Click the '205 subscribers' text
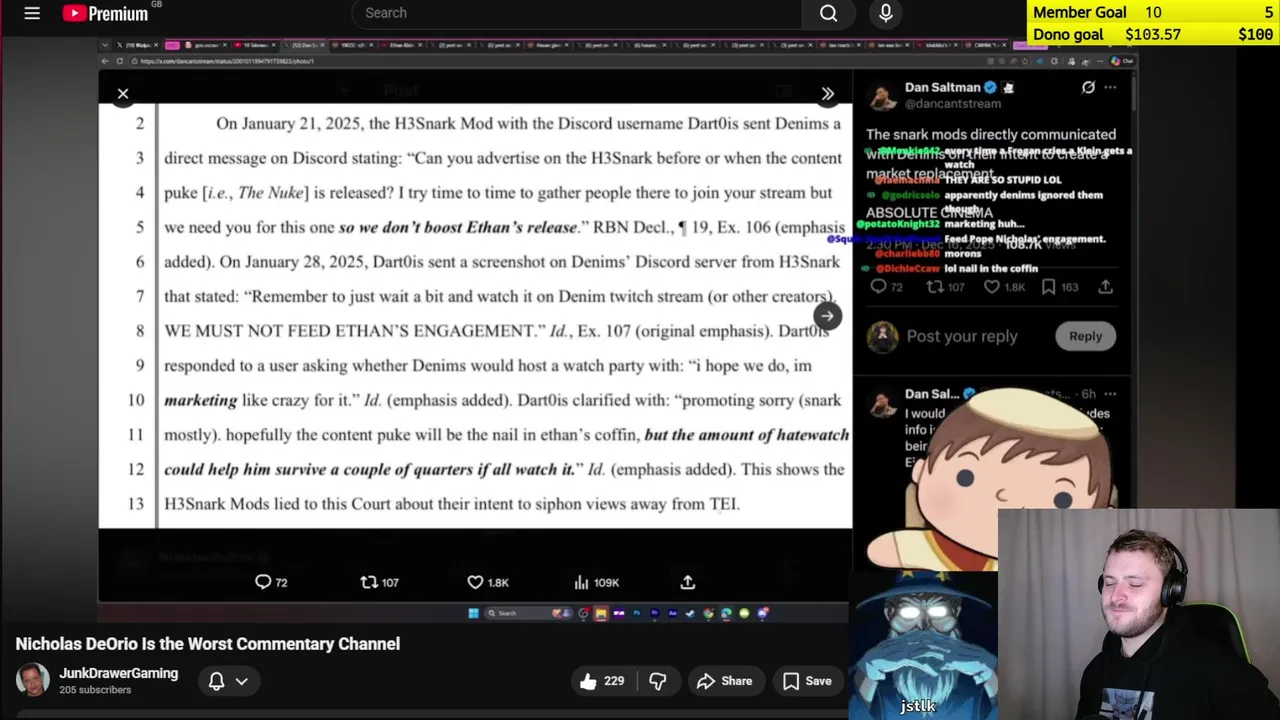 (x=95, y=690)
